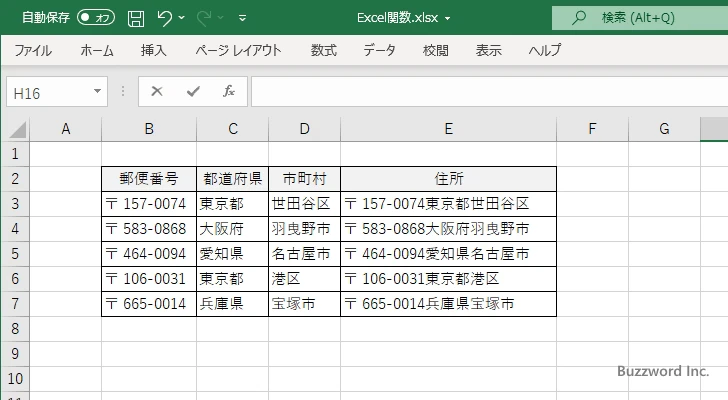
Task: Select column G header
Action: [664, 129]
